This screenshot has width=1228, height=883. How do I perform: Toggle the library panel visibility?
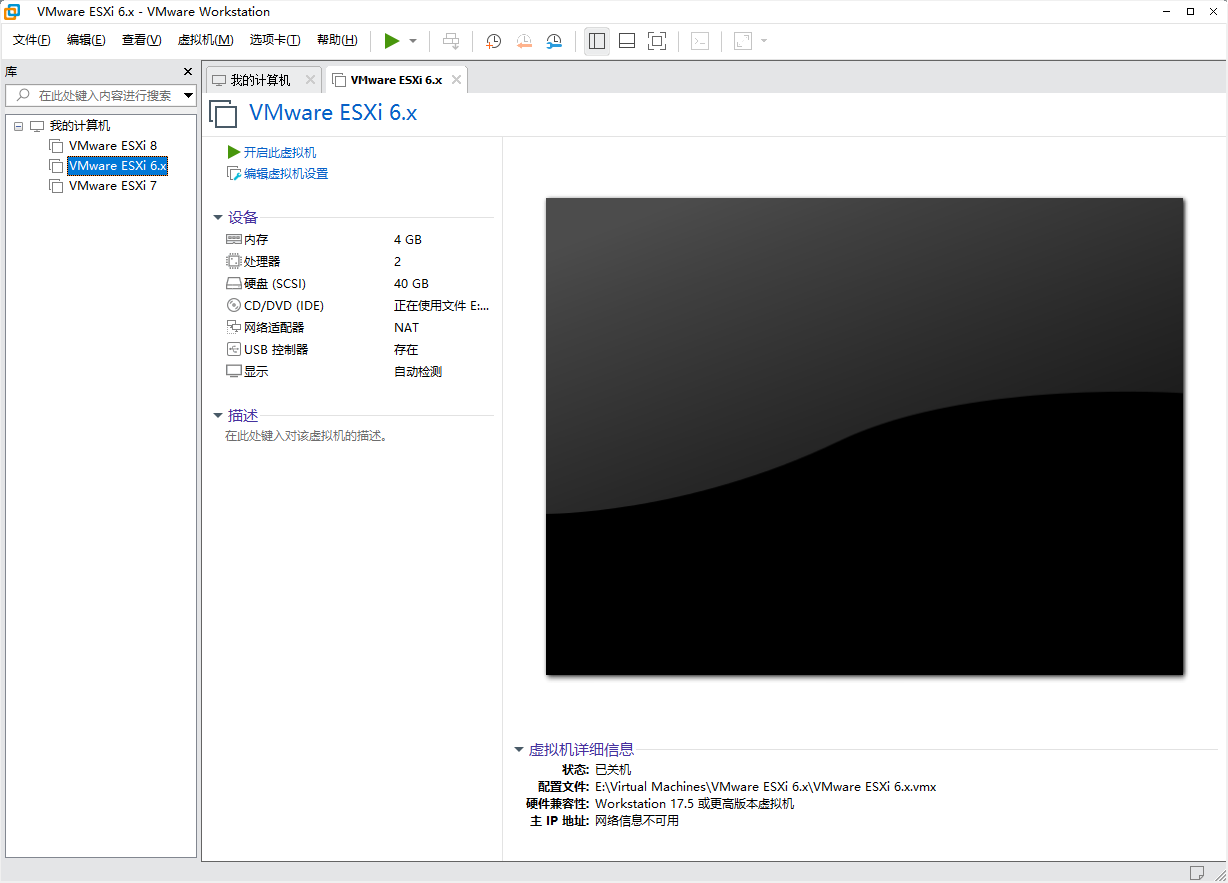click(x=596, y=41)
